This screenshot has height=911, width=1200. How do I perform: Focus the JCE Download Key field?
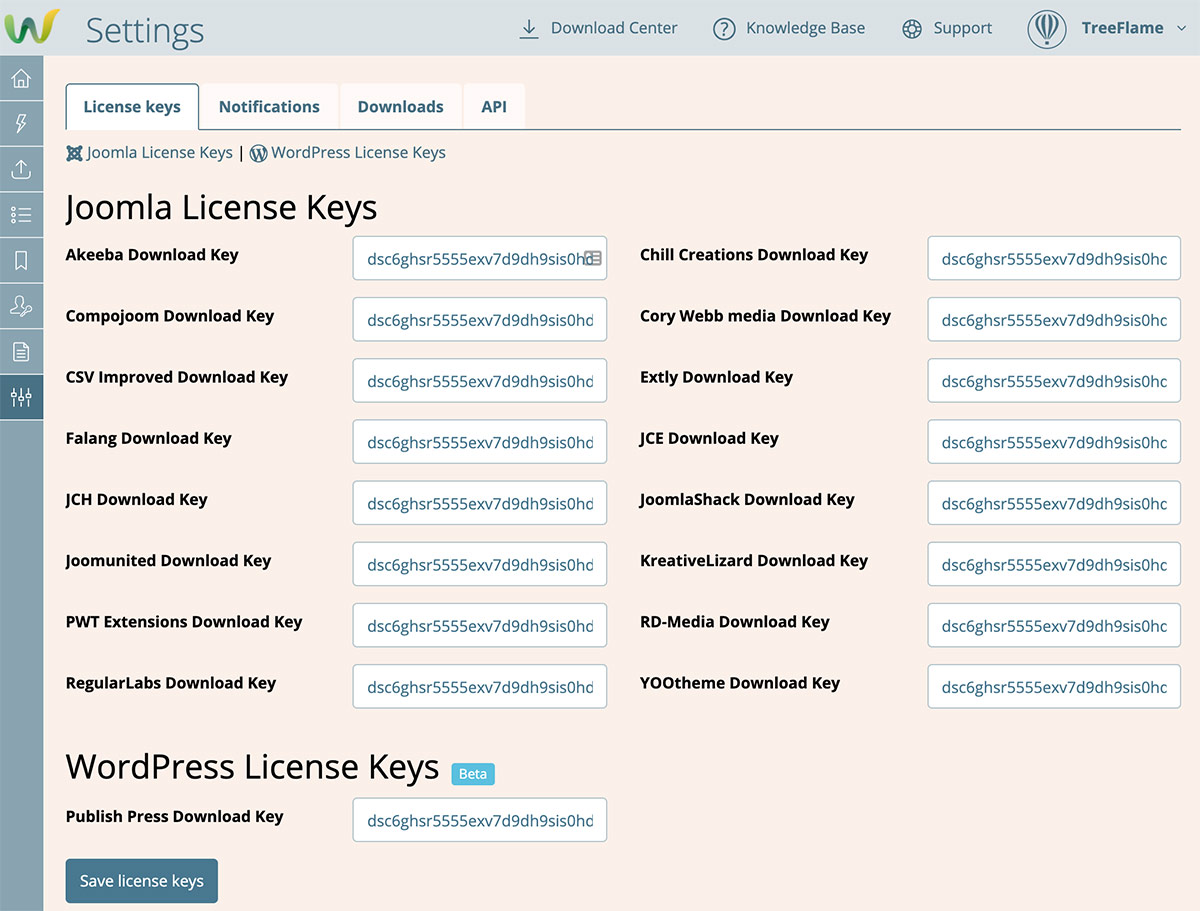[1054, 442]
